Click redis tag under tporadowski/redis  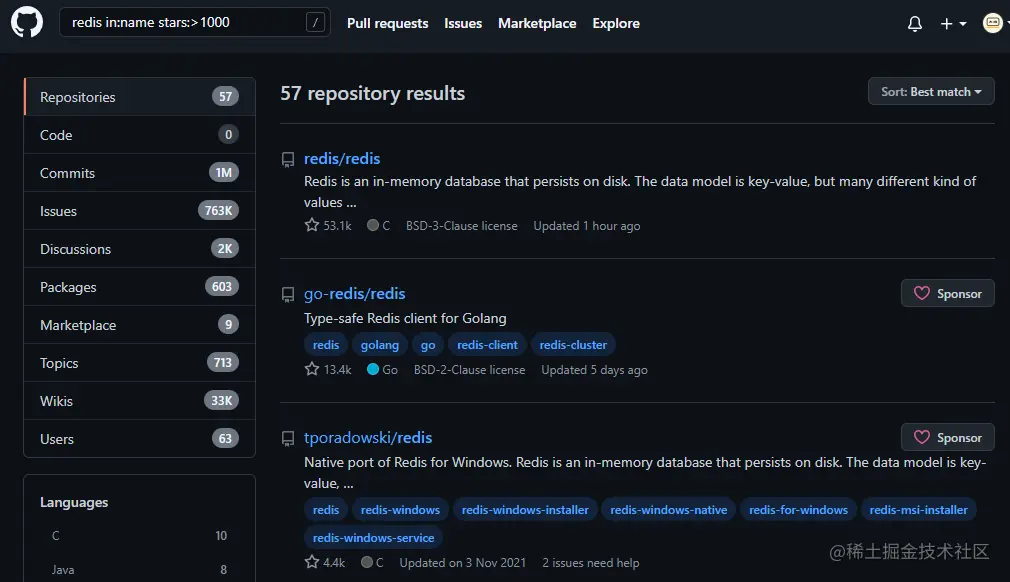[x=326, y=509]
